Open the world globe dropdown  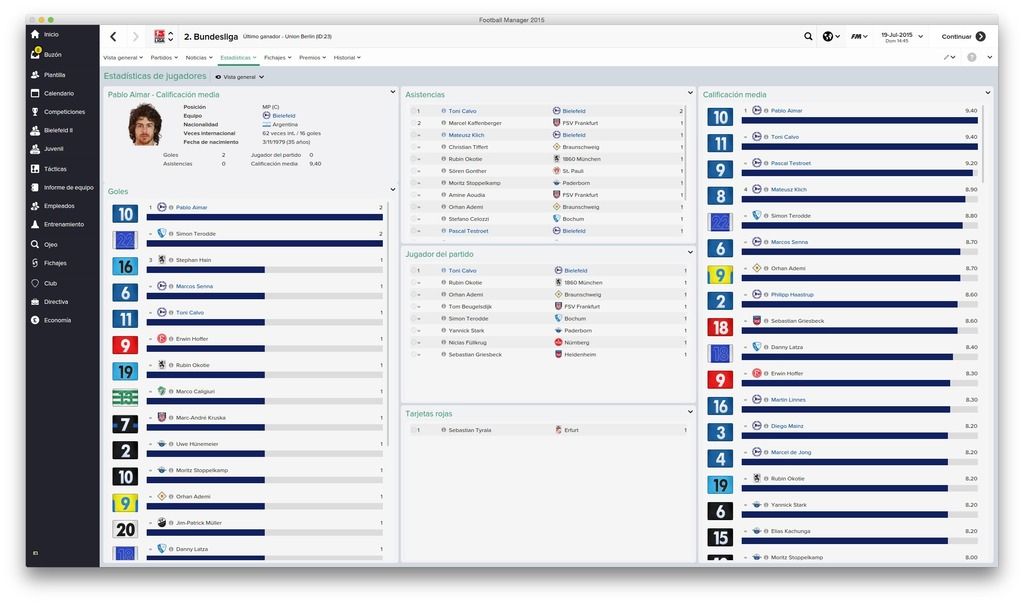coord(831,37)
